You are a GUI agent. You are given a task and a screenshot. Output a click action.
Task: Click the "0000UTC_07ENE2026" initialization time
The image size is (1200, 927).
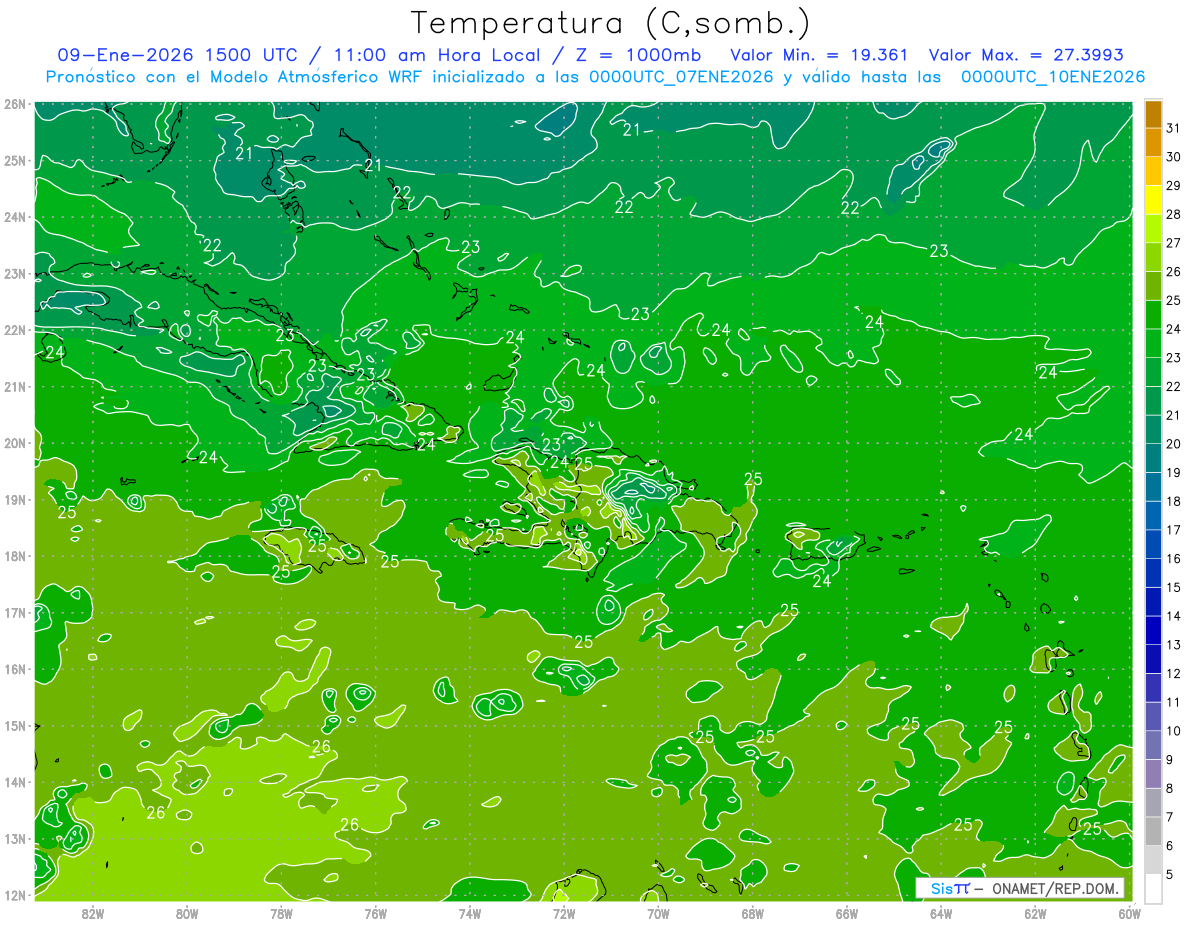click(682, 77)
